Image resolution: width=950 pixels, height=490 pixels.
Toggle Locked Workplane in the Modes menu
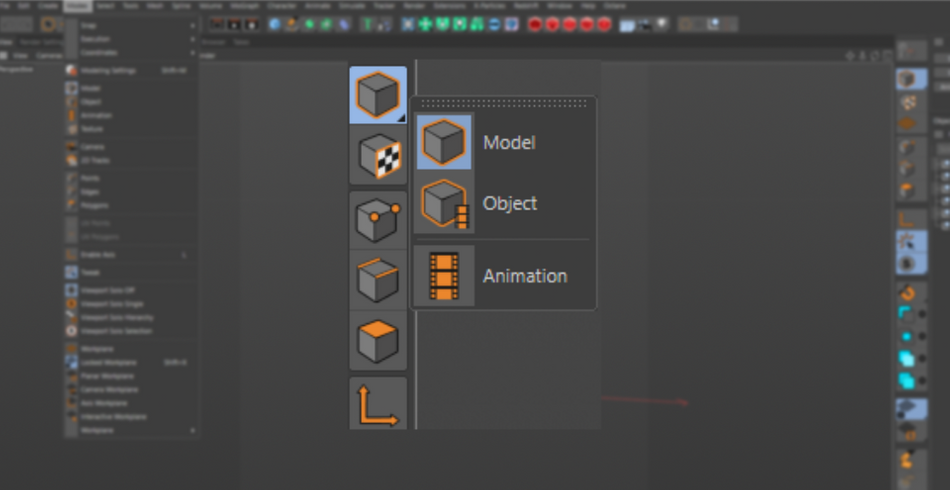(x=131, y=362)
